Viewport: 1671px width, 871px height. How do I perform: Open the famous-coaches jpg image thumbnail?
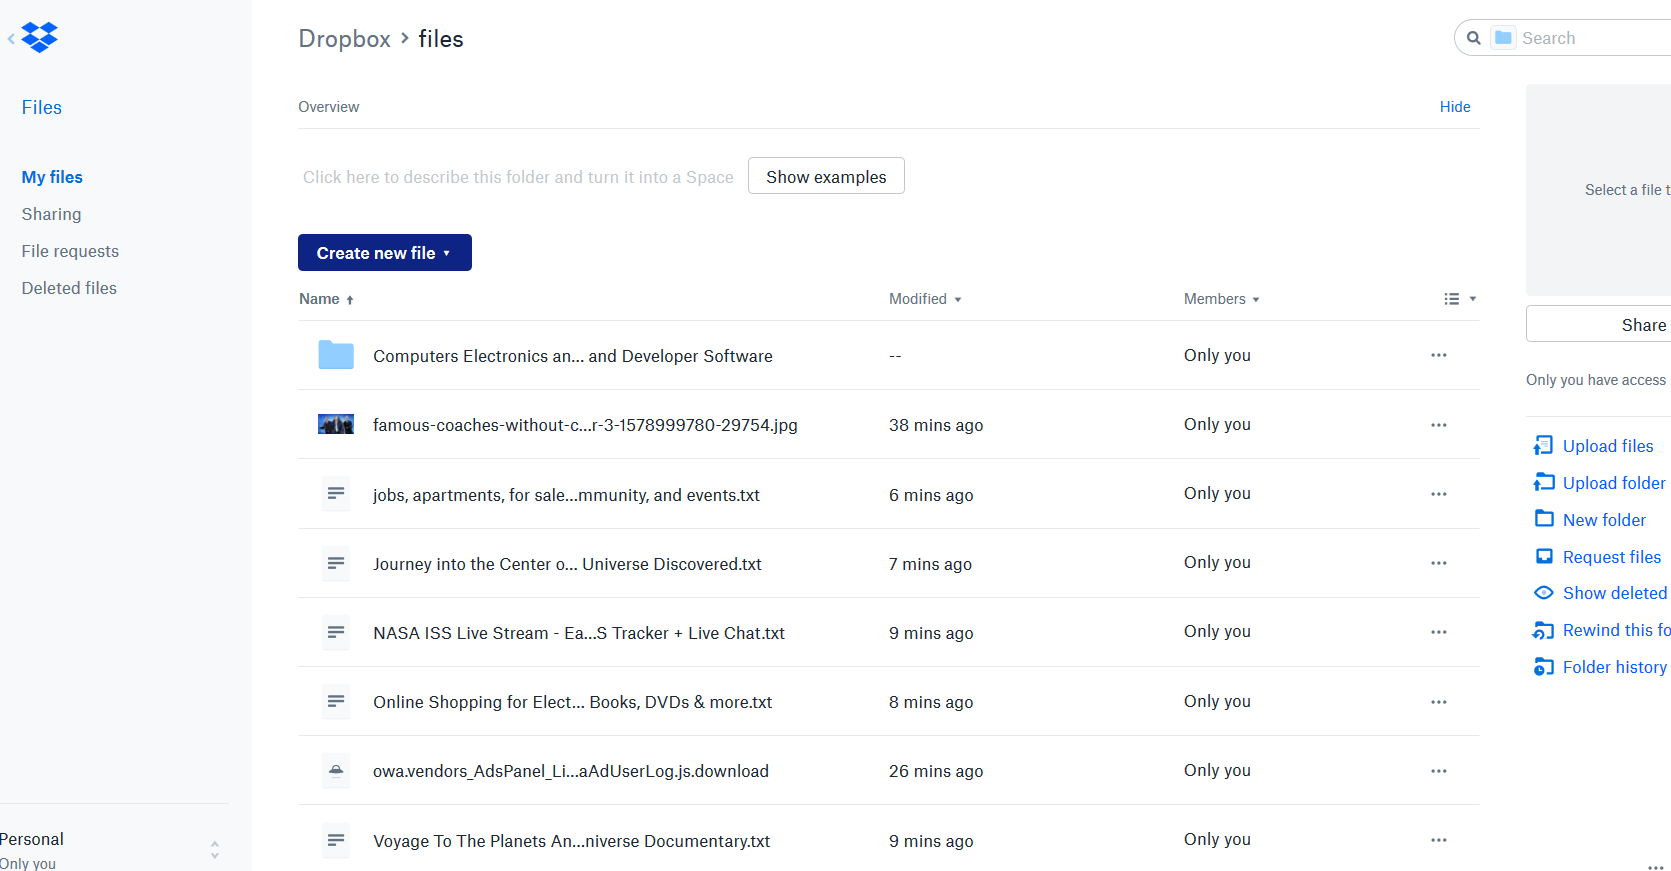click(x=336, y=425)
